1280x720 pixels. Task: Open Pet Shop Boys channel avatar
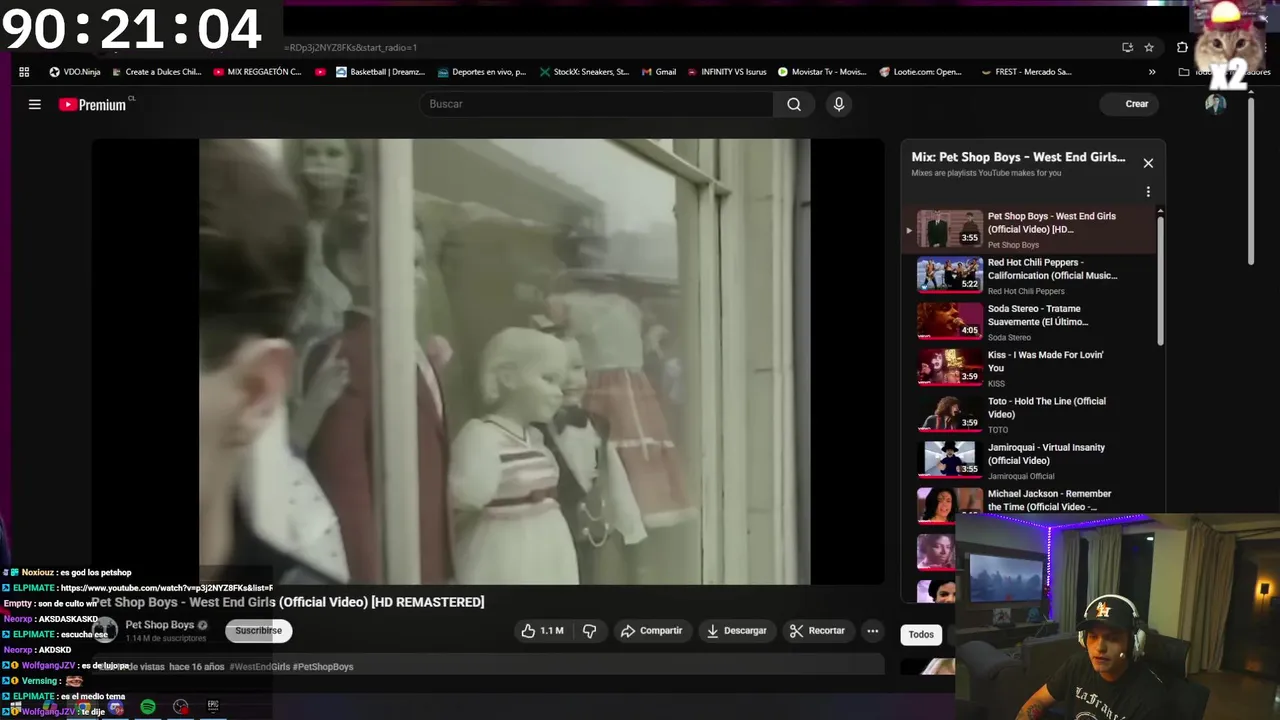click(x=105, y=630)
